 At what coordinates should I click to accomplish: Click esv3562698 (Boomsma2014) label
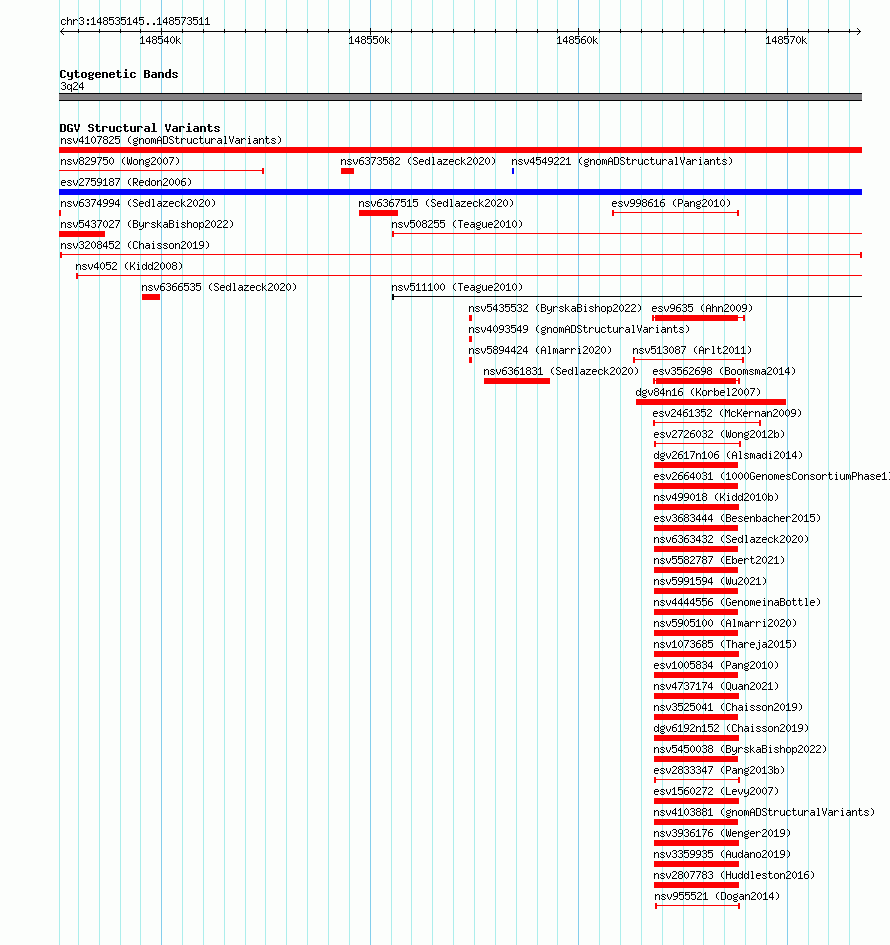coord(724,371)
